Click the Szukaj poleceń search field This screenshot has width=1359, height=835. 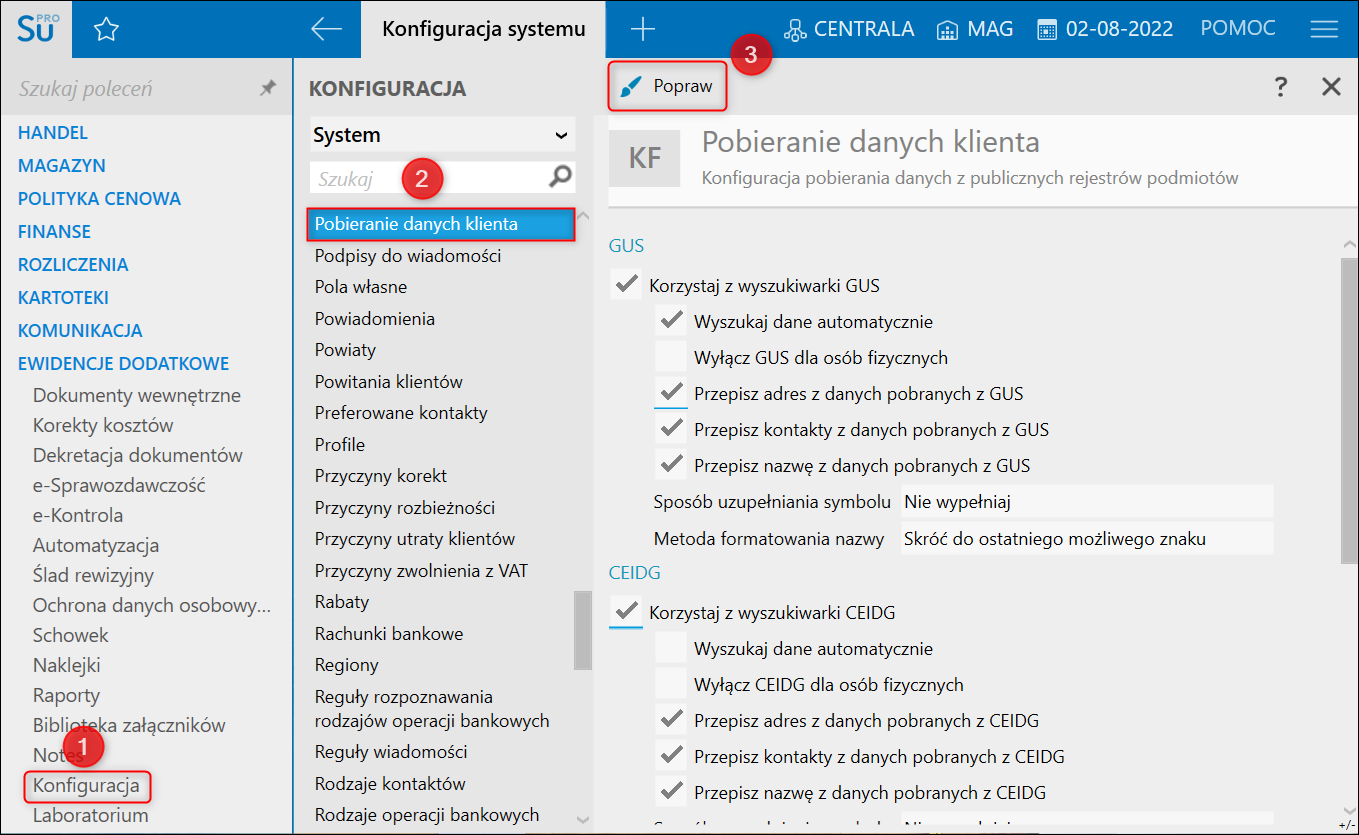click(130, 89)
